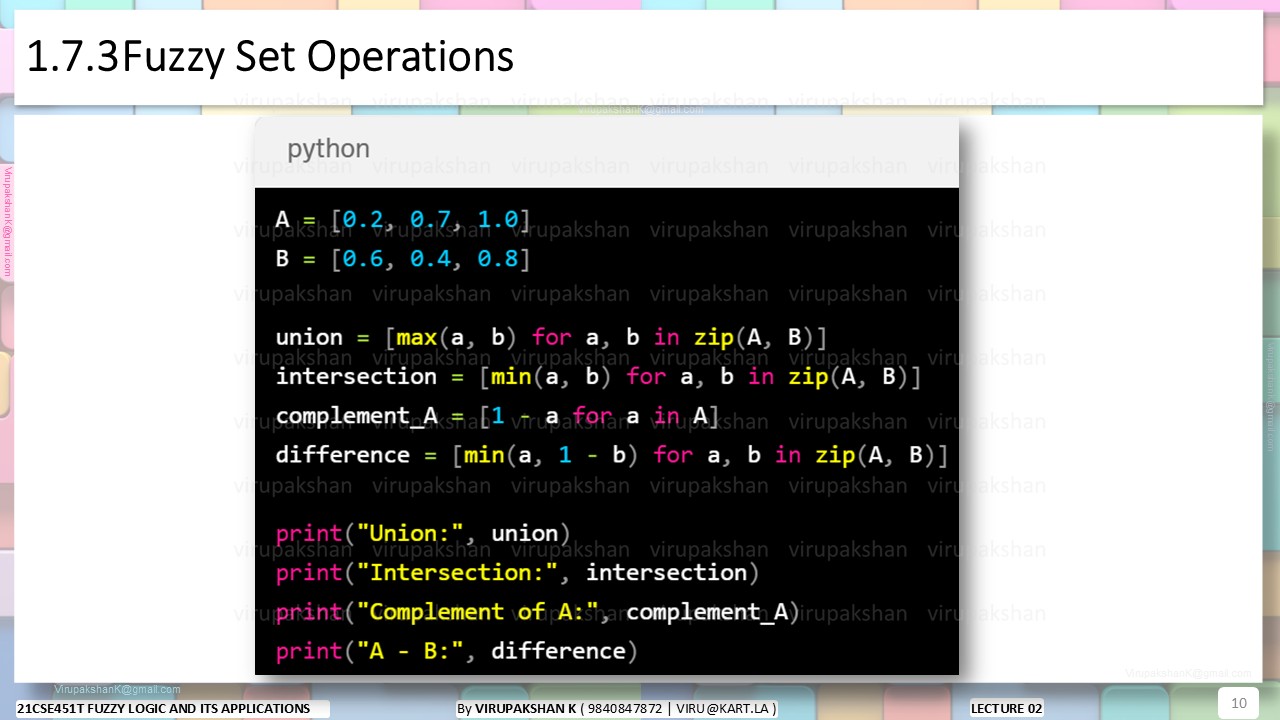Select the union list comprehension line
The height and width of the screenshot is (720, 1280).
click(551, 337)
